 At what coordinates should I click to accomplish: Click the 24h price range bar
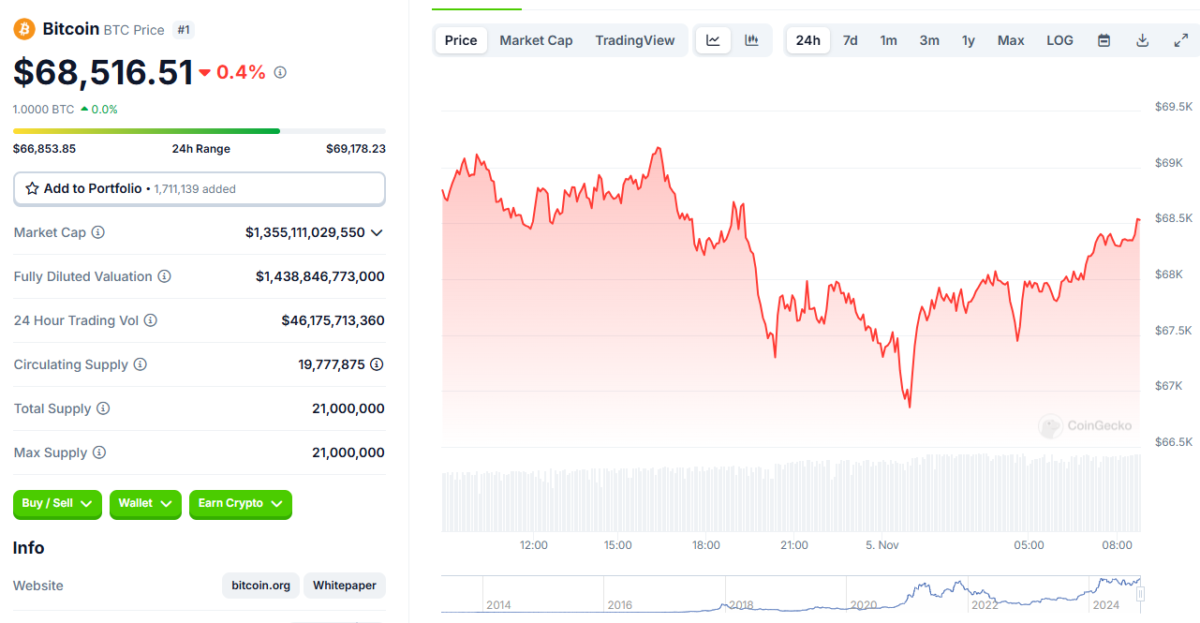(199, 131)
